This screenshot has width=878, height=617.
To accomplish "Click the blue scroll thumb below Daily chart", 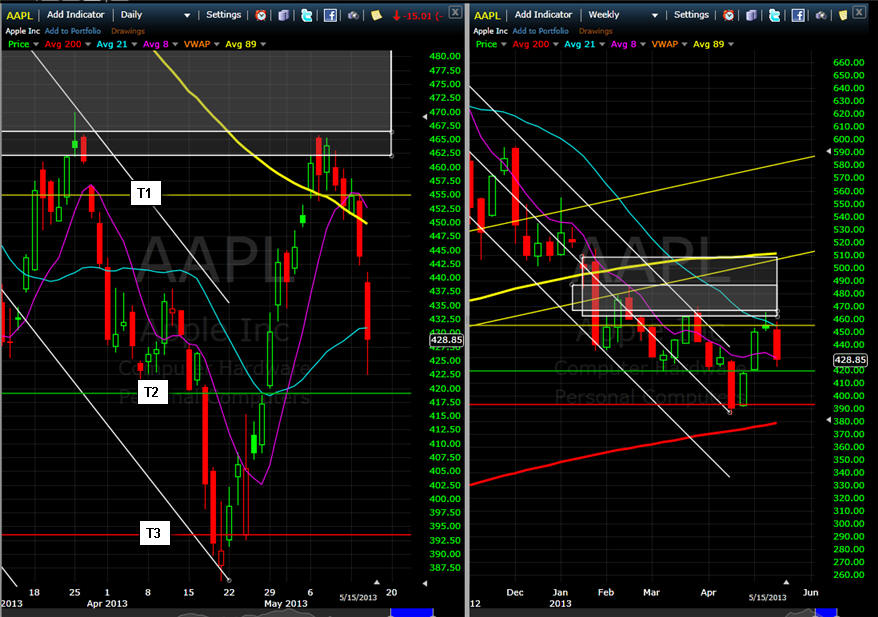I will point(412,613).
